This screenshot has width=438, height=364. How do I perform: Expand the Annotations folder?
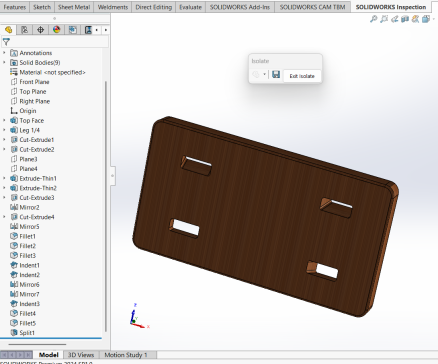[4, 53]
